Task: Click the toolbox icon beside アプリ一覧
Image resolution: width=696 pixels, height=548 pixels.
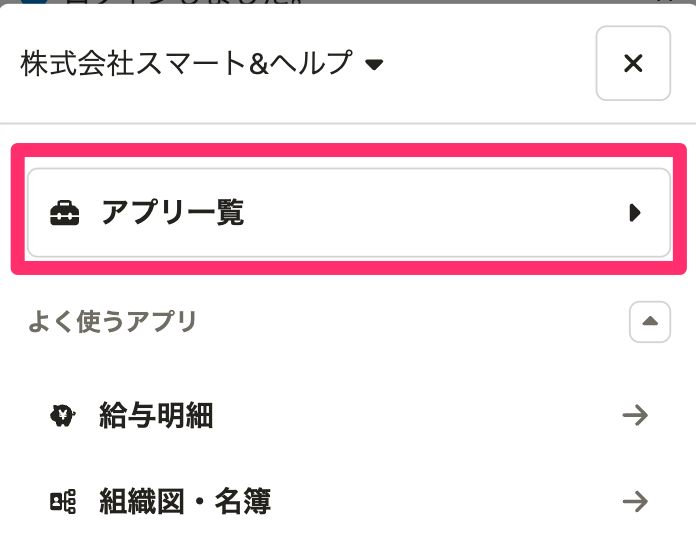Action: pos(65,213)
